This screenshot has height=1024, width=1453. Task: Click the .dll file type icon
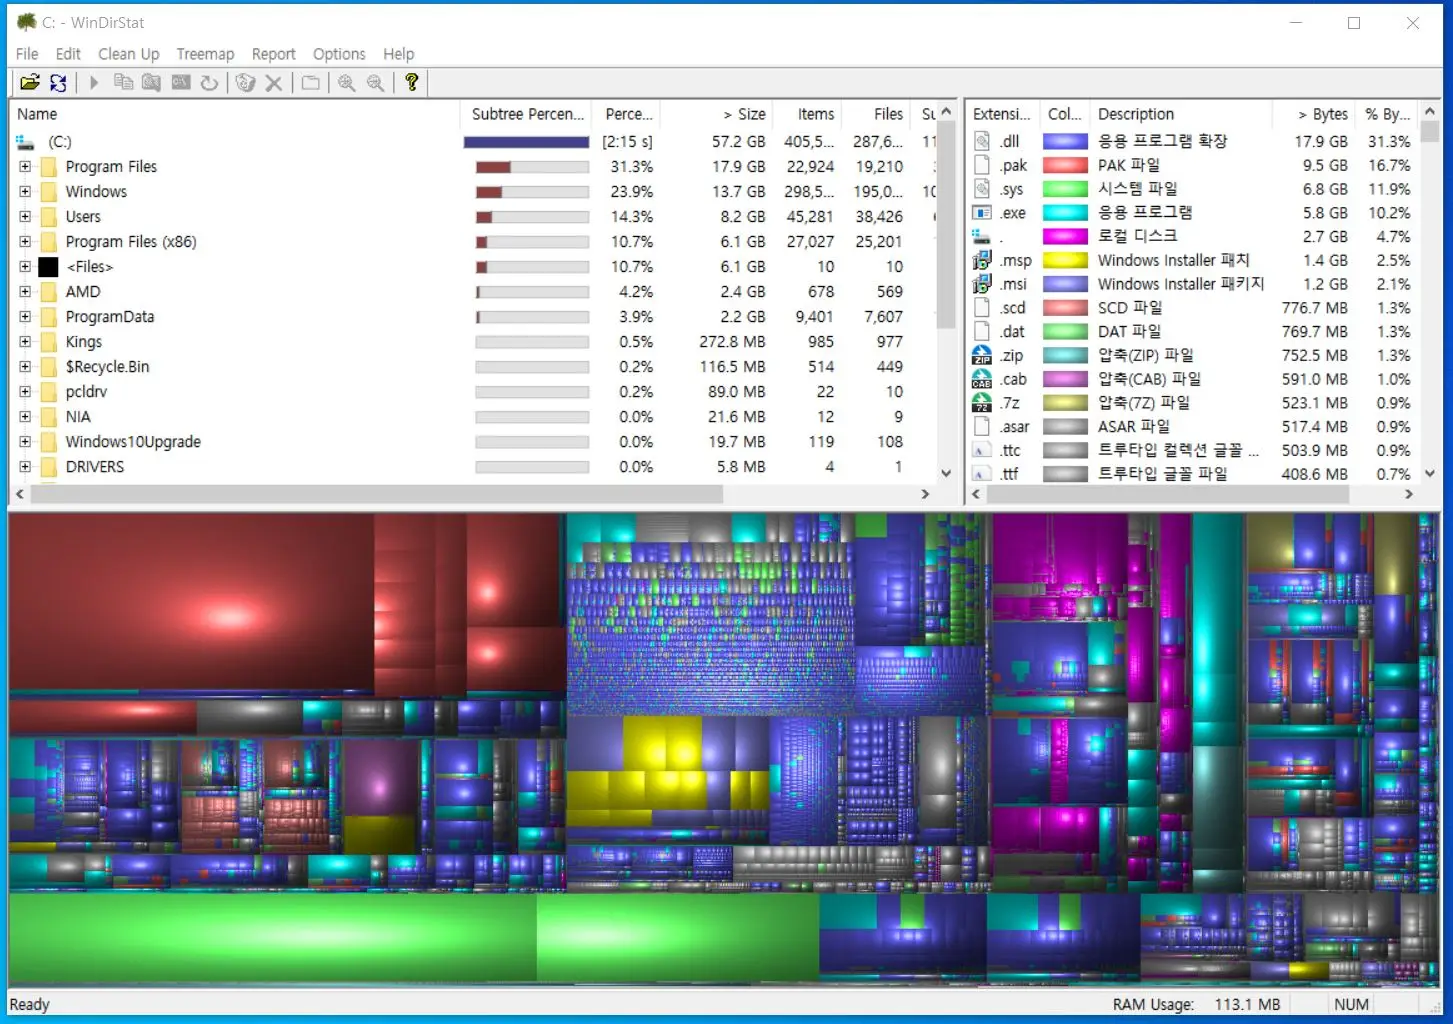coord(982,141)
